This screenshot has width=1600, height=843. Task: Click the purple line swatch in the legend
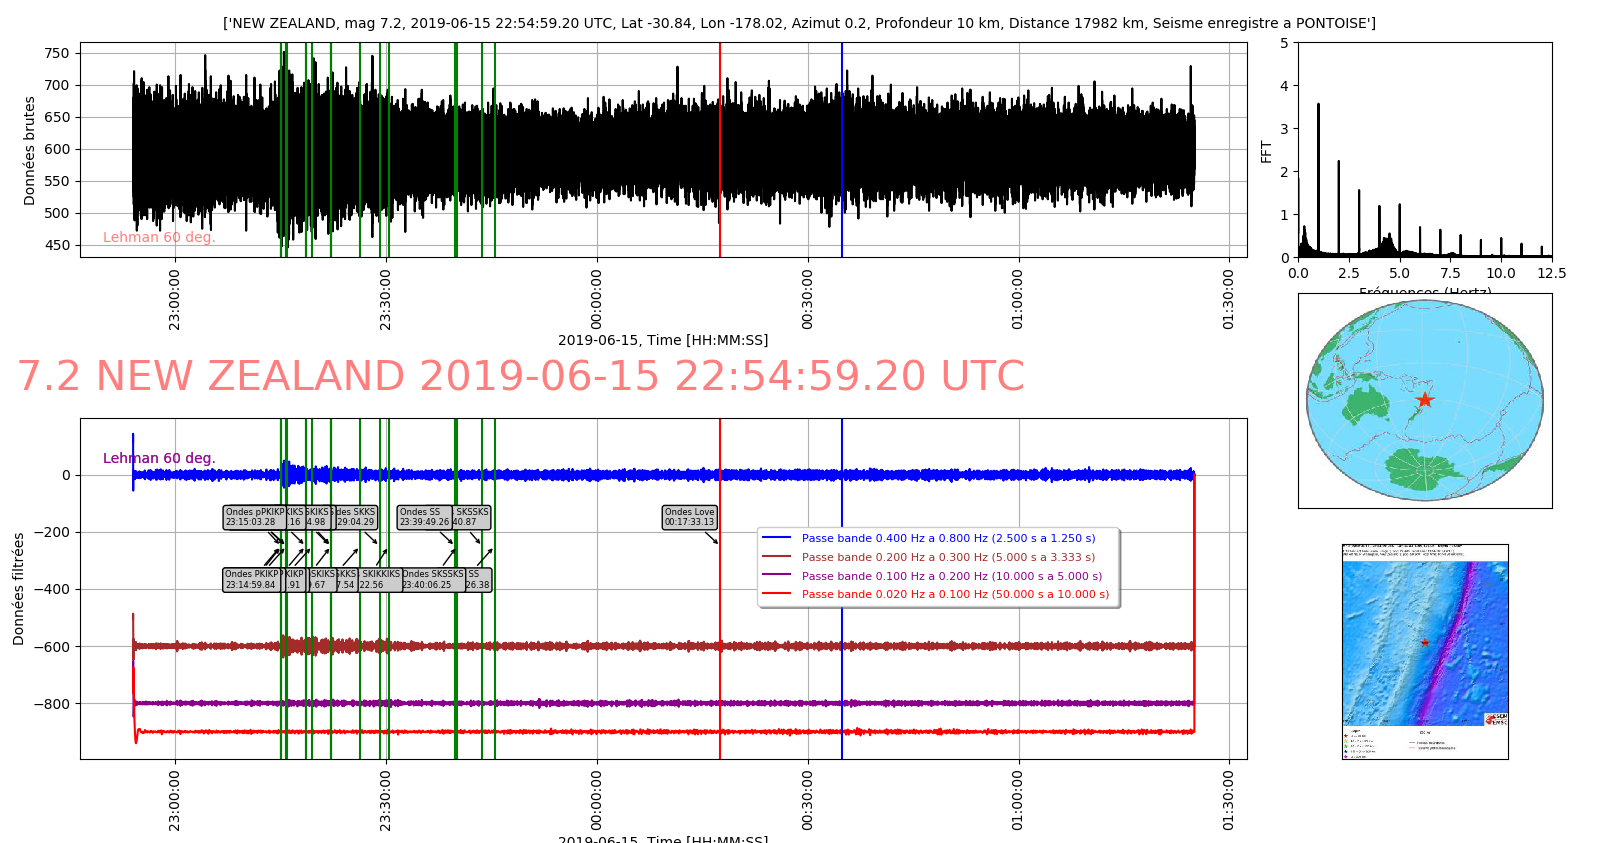pyautogui.click(x=776, y=576)
